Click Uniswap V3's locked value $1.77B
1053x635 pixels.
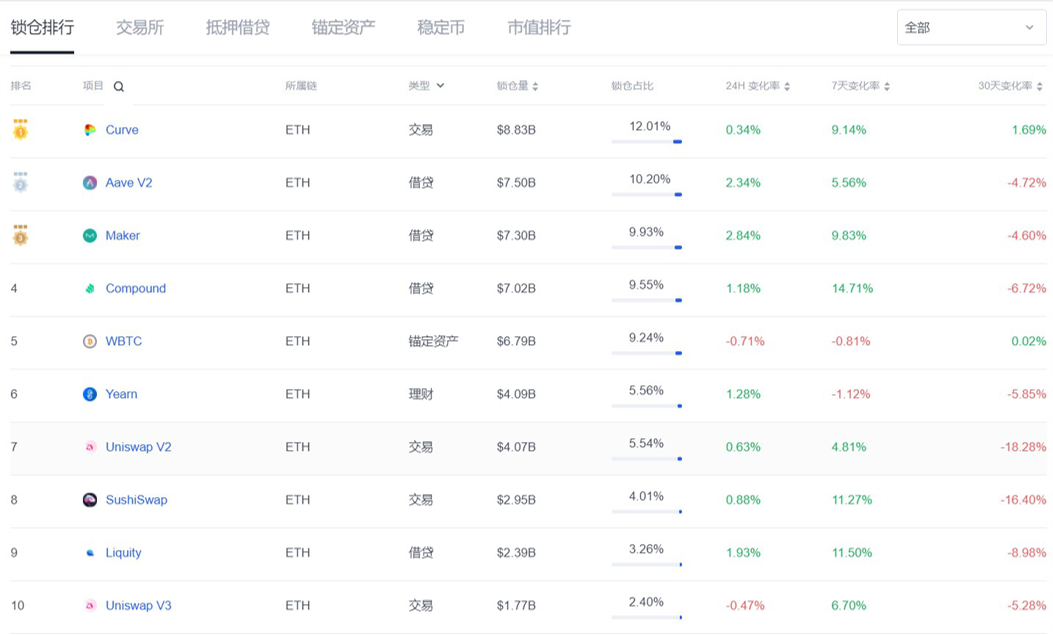[x=516, y=606]
